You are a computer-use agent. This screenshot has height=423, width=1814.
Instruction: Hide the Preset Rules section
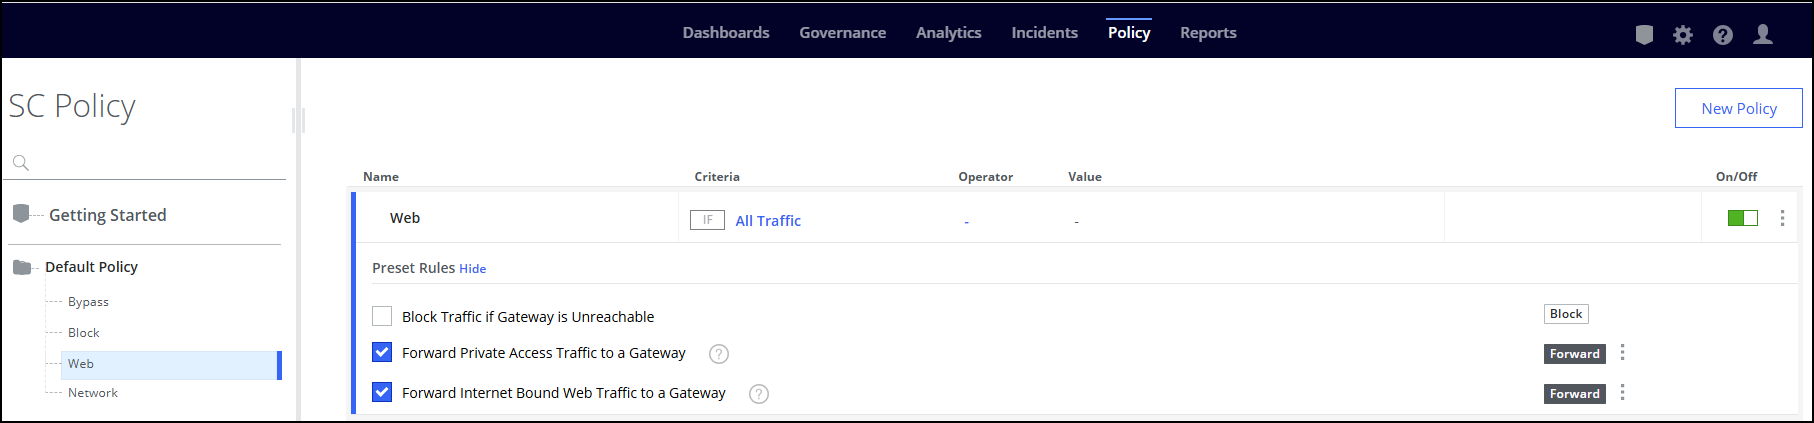click(472, 269)
